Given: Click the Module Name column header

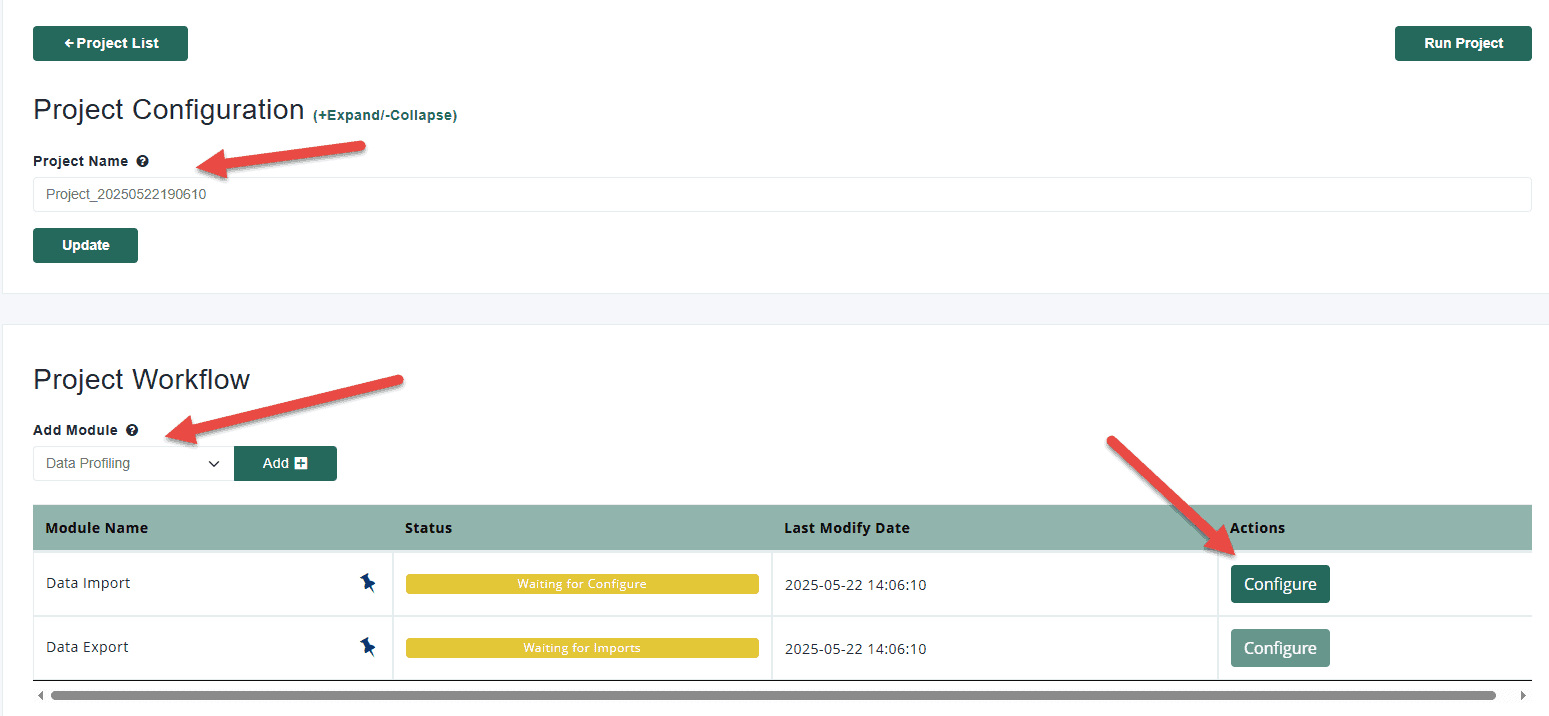Looking at the screenshot, I should (x=97, y=528).
